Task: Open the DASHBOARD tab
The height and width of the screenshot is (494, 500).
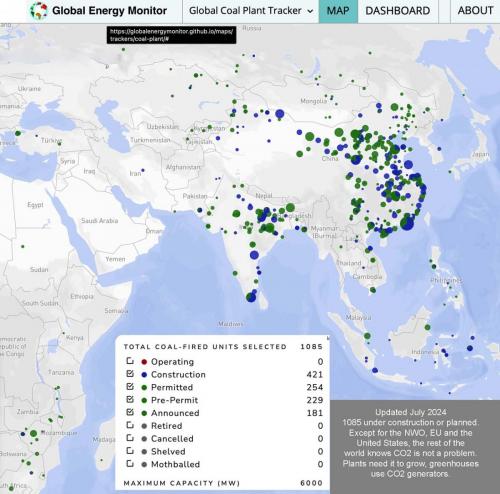Action: tap(398, 11)
